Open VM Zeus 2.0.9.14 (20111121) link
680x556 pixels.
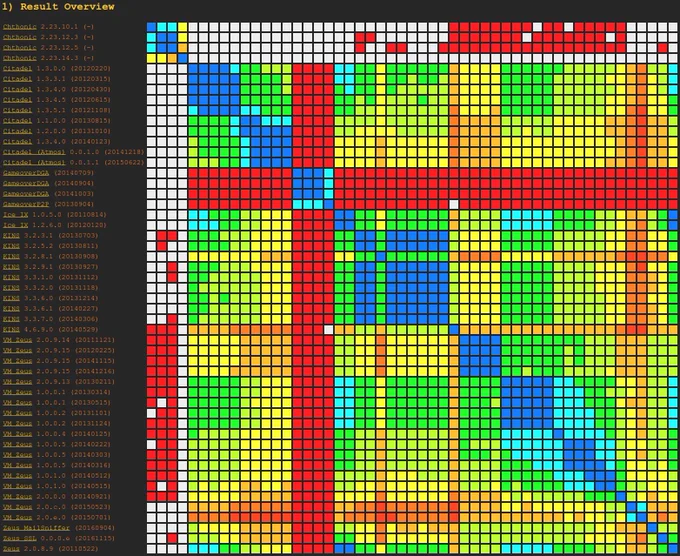(17, 340)
